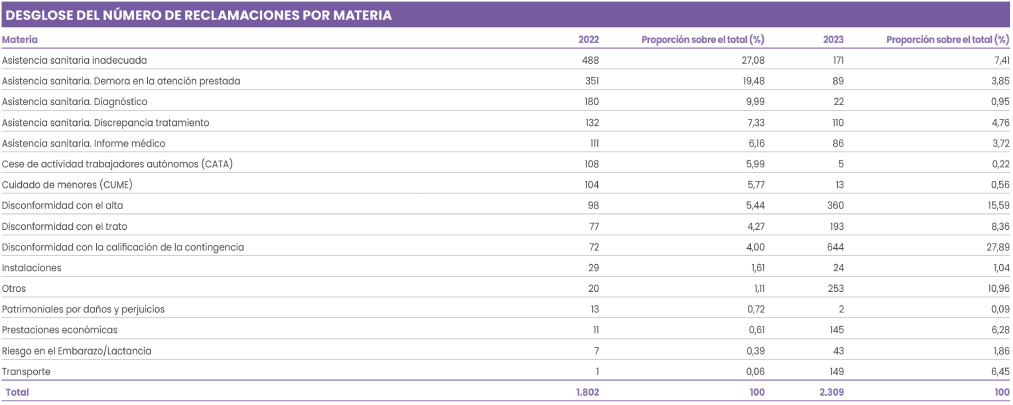Click the '2022' column header
1013x405 pixels.
coord(589,40)
